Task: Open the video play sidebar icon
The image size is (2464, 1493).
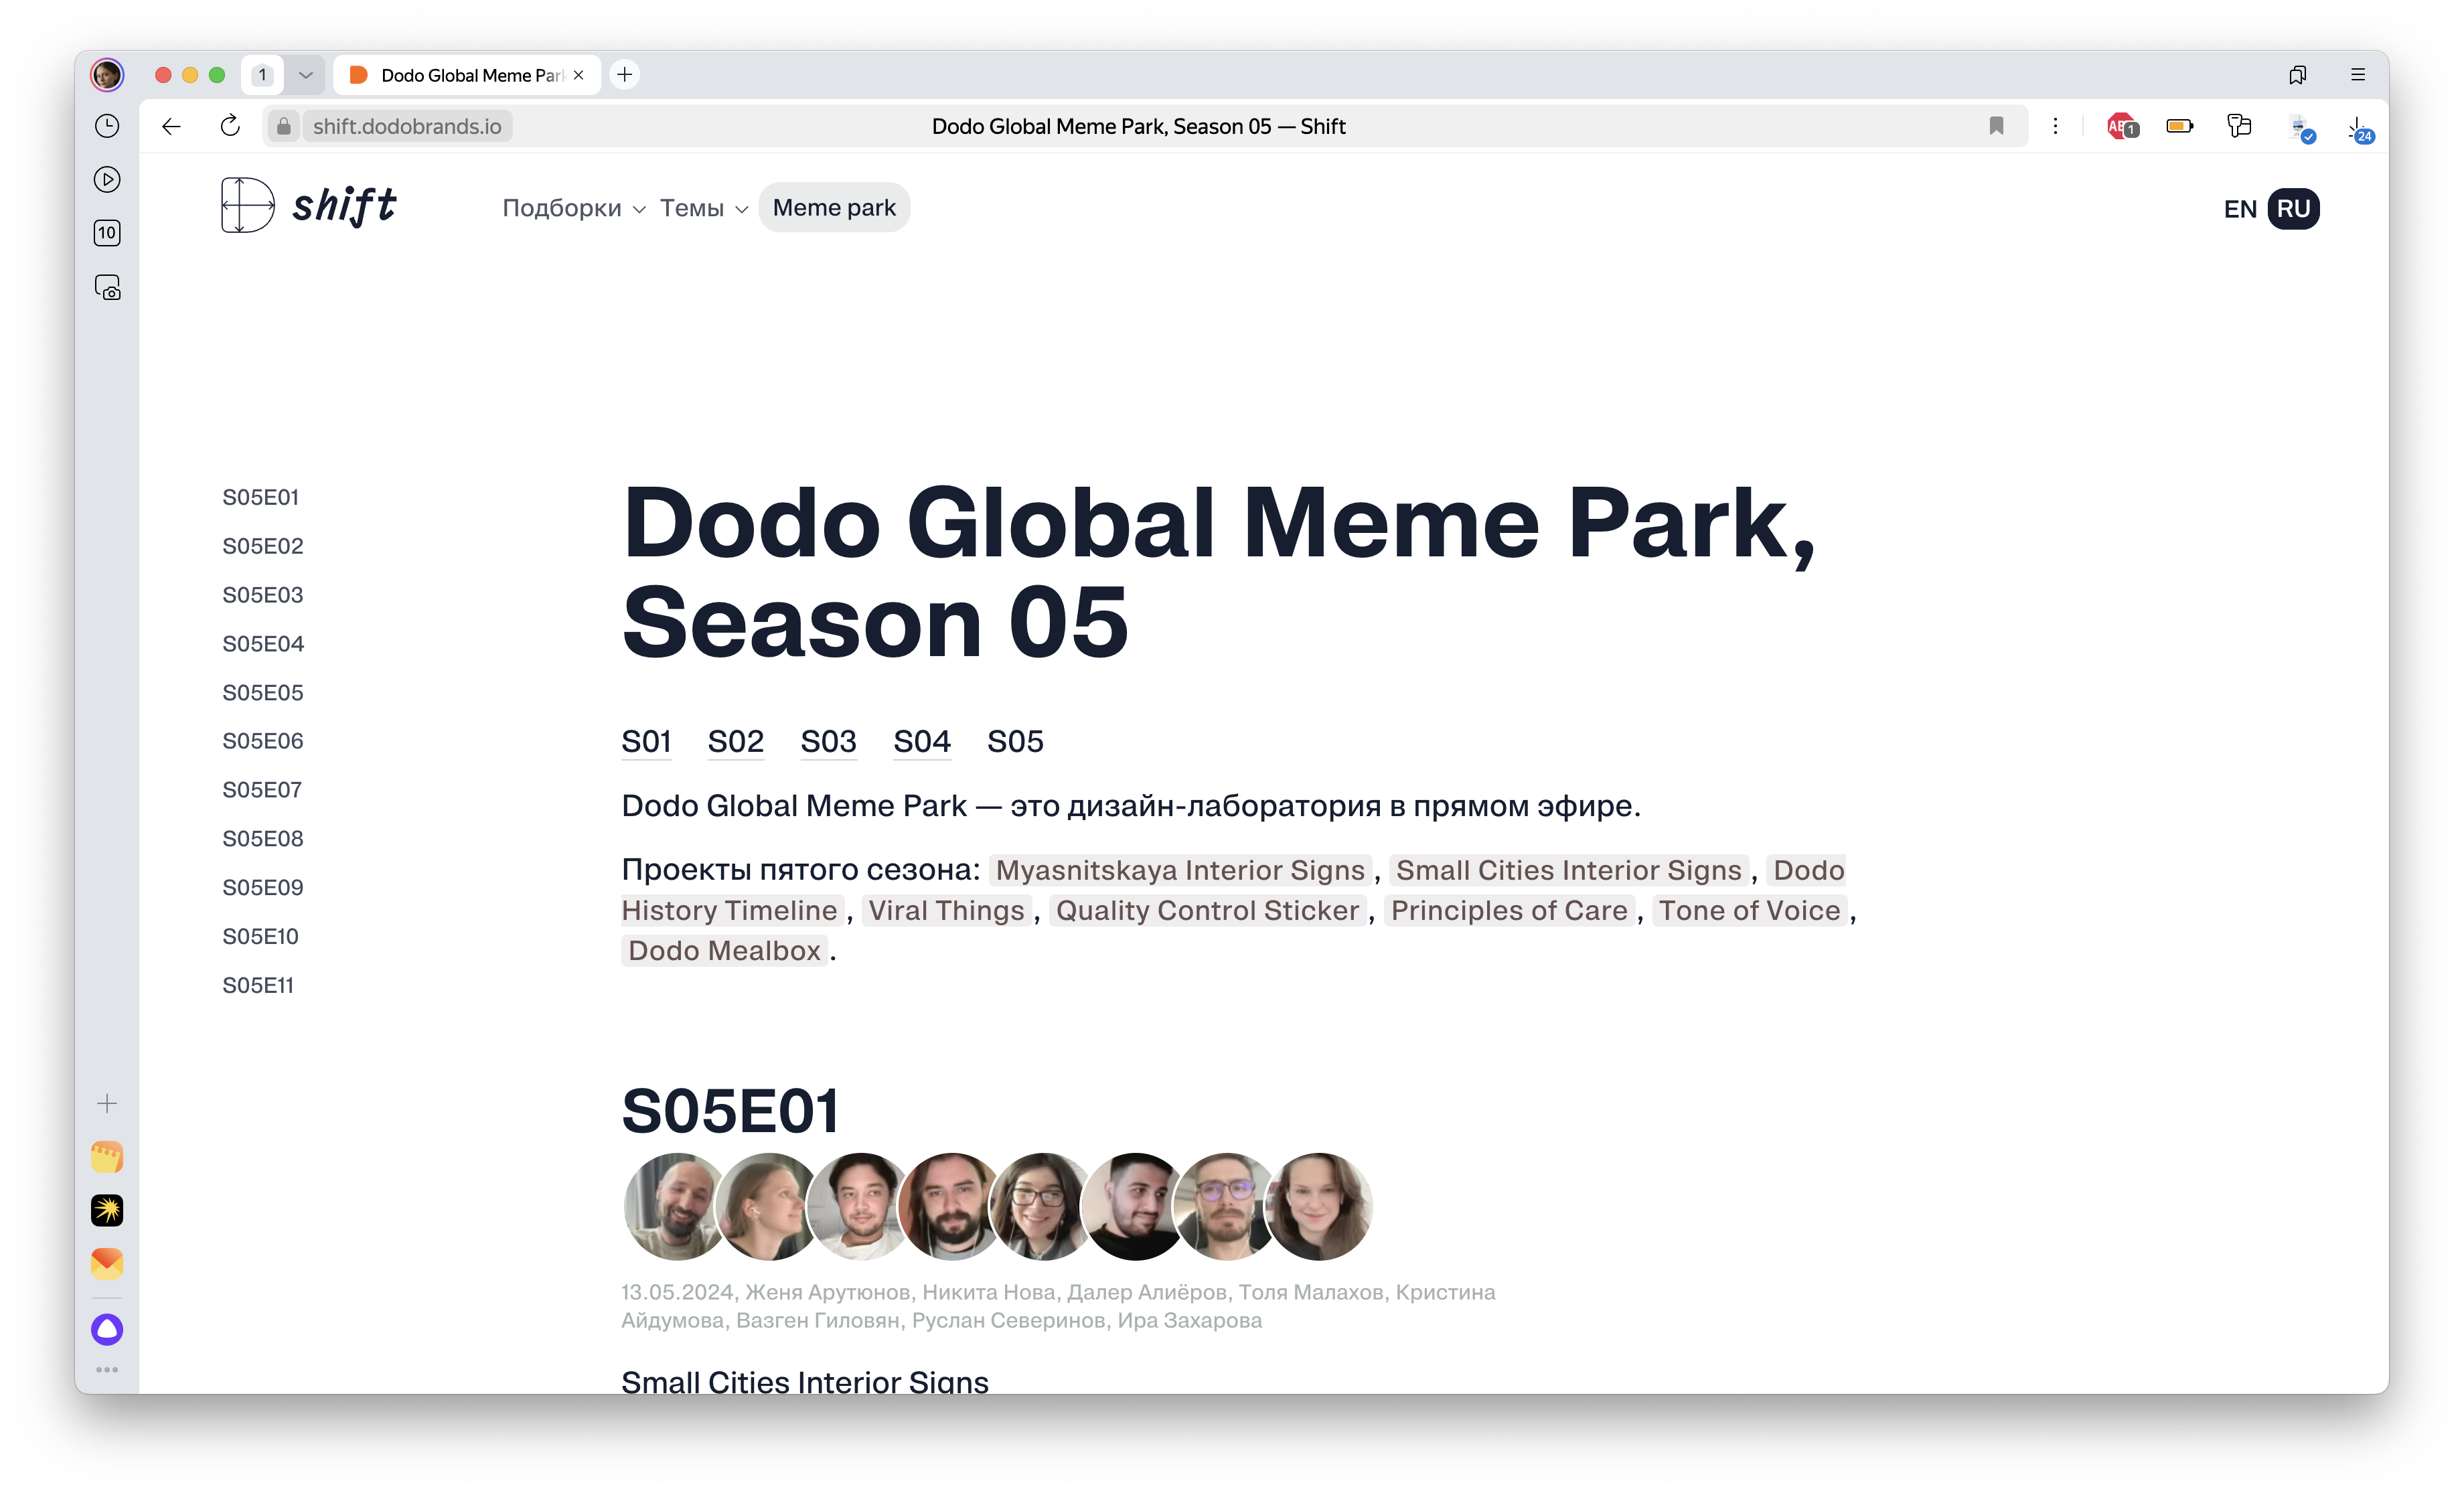Action: [107, 180]
